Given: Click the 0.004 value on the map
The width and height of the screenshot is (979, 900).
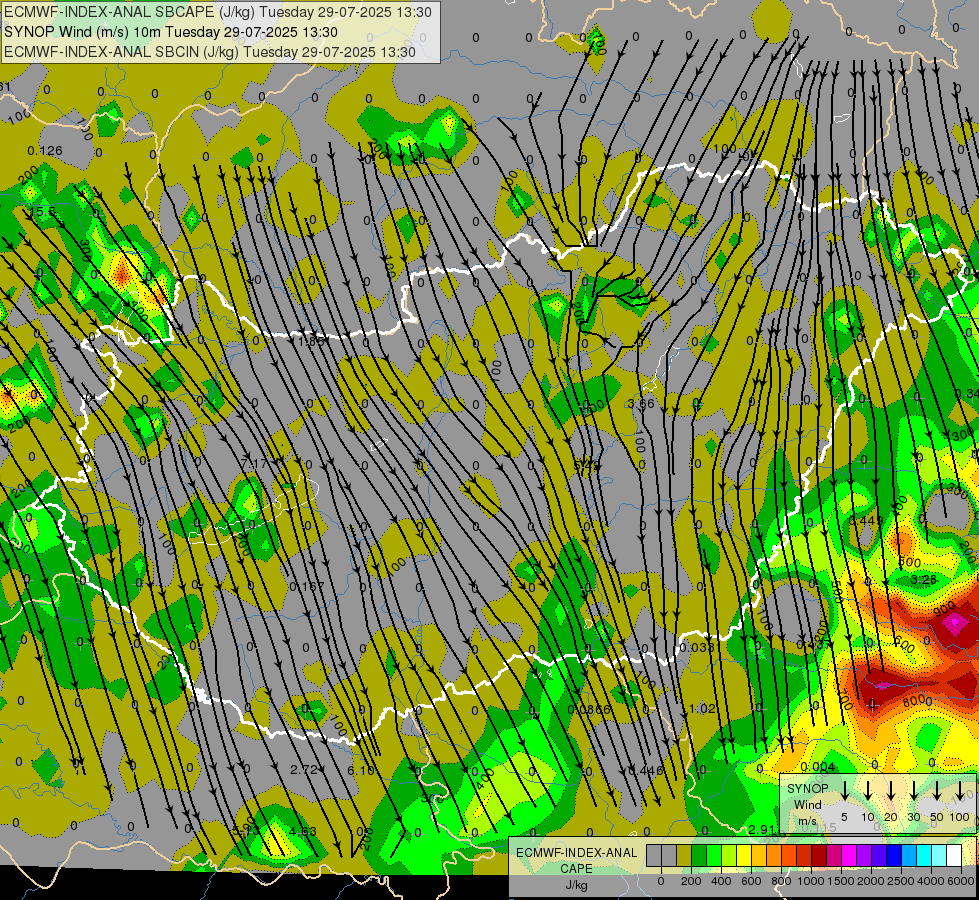Looking at the screenshot, I should [817, 767].
